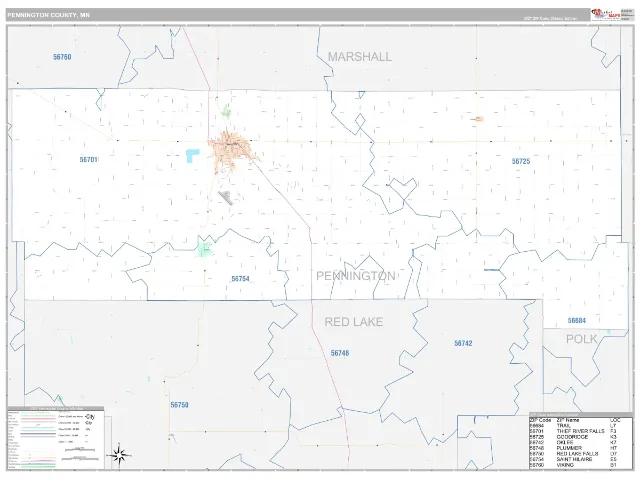Click the Thief River Falls city area
The height and width of the screenshot is (480, 640).
231,150
